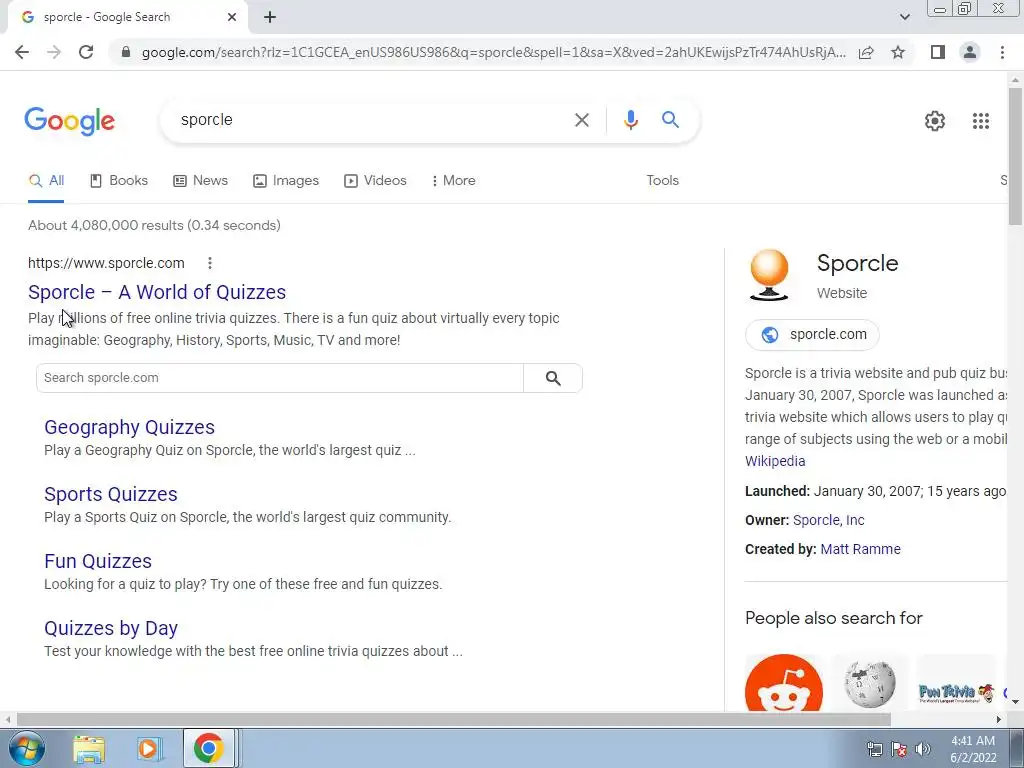Screen dimensions: 1024x768
Task: Open the Fun Trivia thumbnail
Action: [956, 682]
